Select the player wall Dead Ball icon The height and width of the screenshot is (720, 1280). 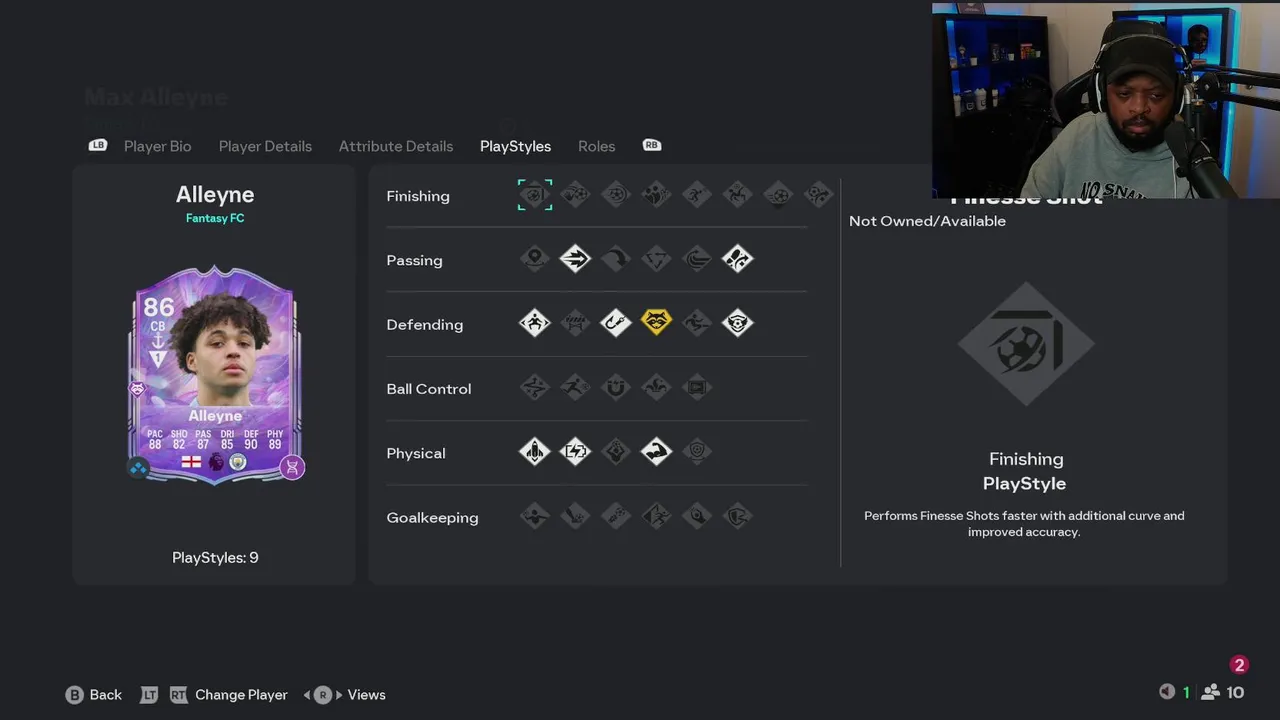[x=656, y=195]
